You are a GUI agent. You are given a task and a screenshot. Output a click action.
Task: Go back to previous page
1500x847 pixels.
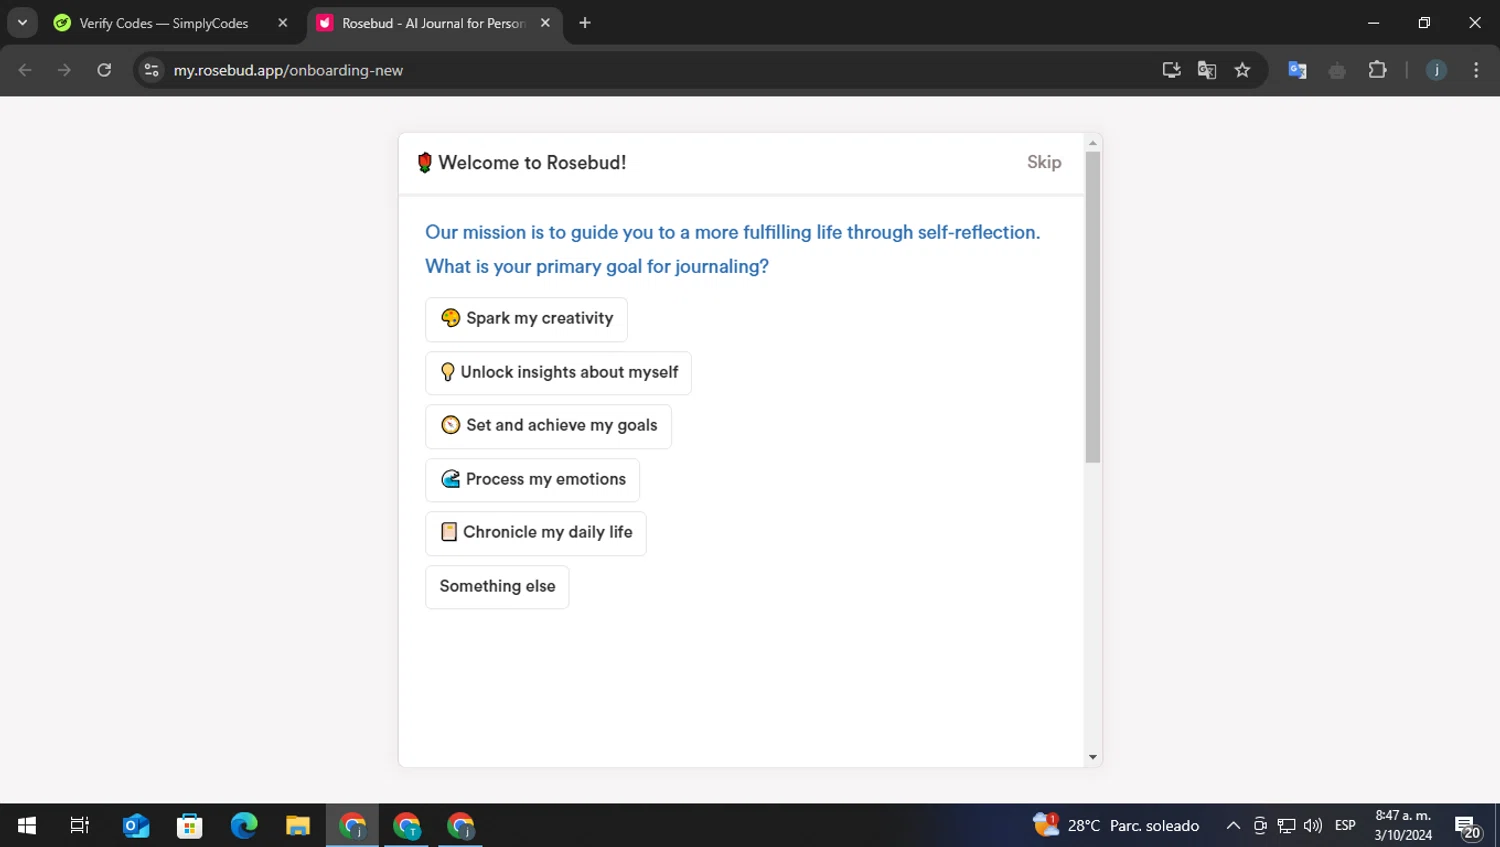tap(25, 70)
